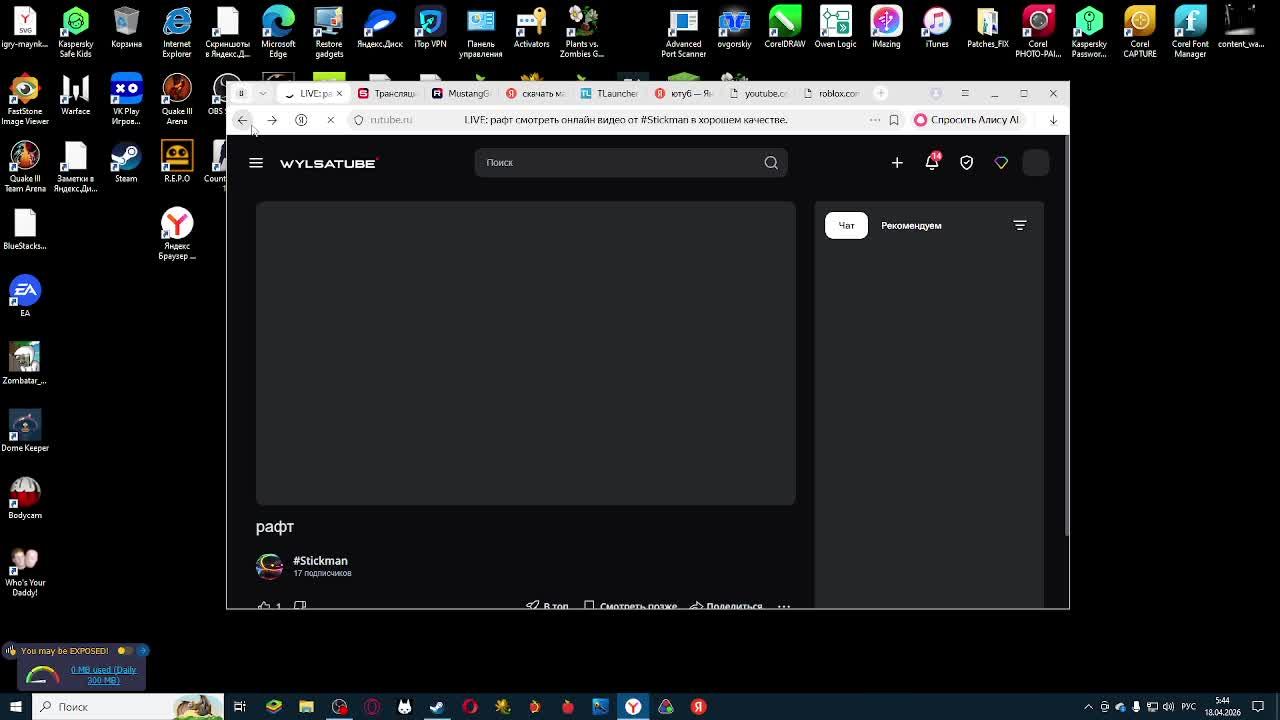
Task: Stop loading the page
Action: pyautogui.click(x=331, y=120)
